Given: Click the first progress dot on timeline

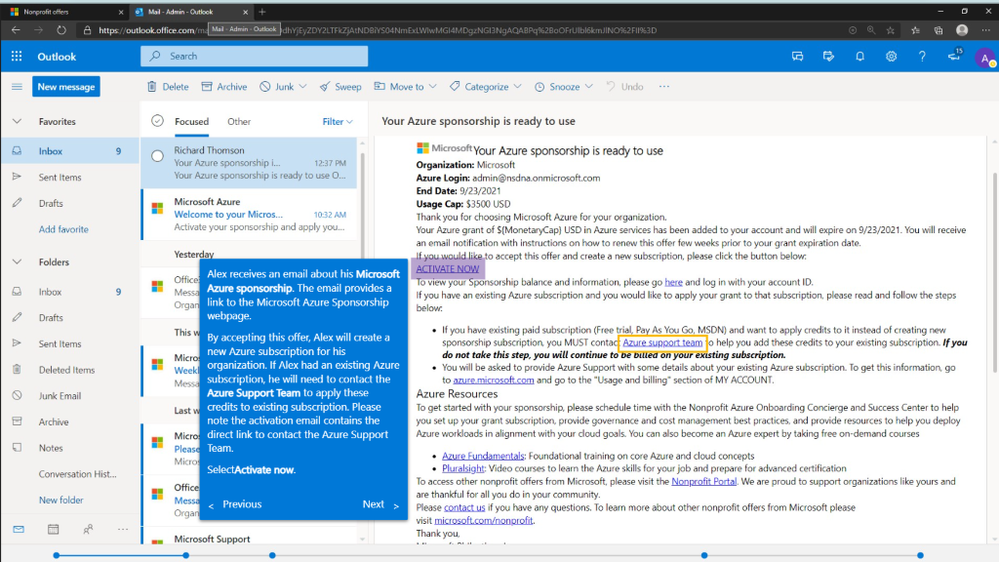Looking at the screenshot, I should click(57, 556).
